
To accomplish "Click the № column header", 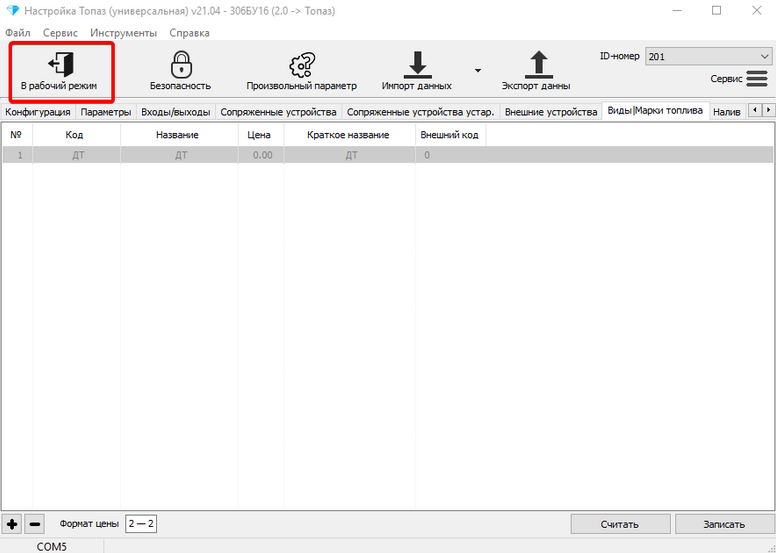I will click(16, 135).
